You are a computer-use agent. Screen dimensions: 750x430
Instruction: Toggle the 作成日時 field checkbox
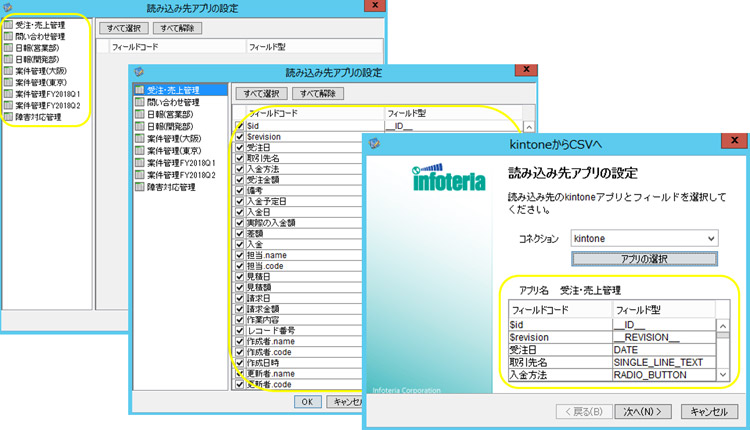point(240,363)
